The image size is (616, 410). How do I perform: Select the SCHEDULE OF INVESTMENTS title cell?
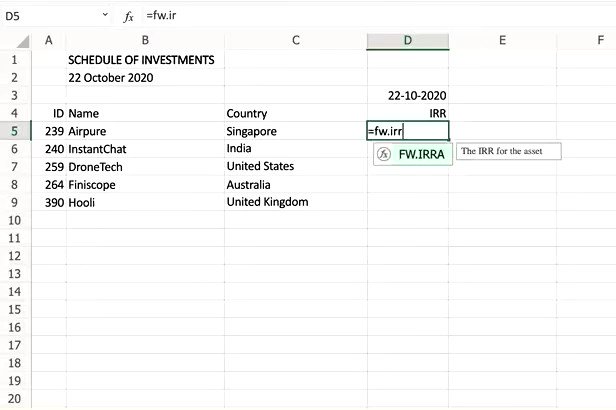pyautogui.click(x=145, y=60)
